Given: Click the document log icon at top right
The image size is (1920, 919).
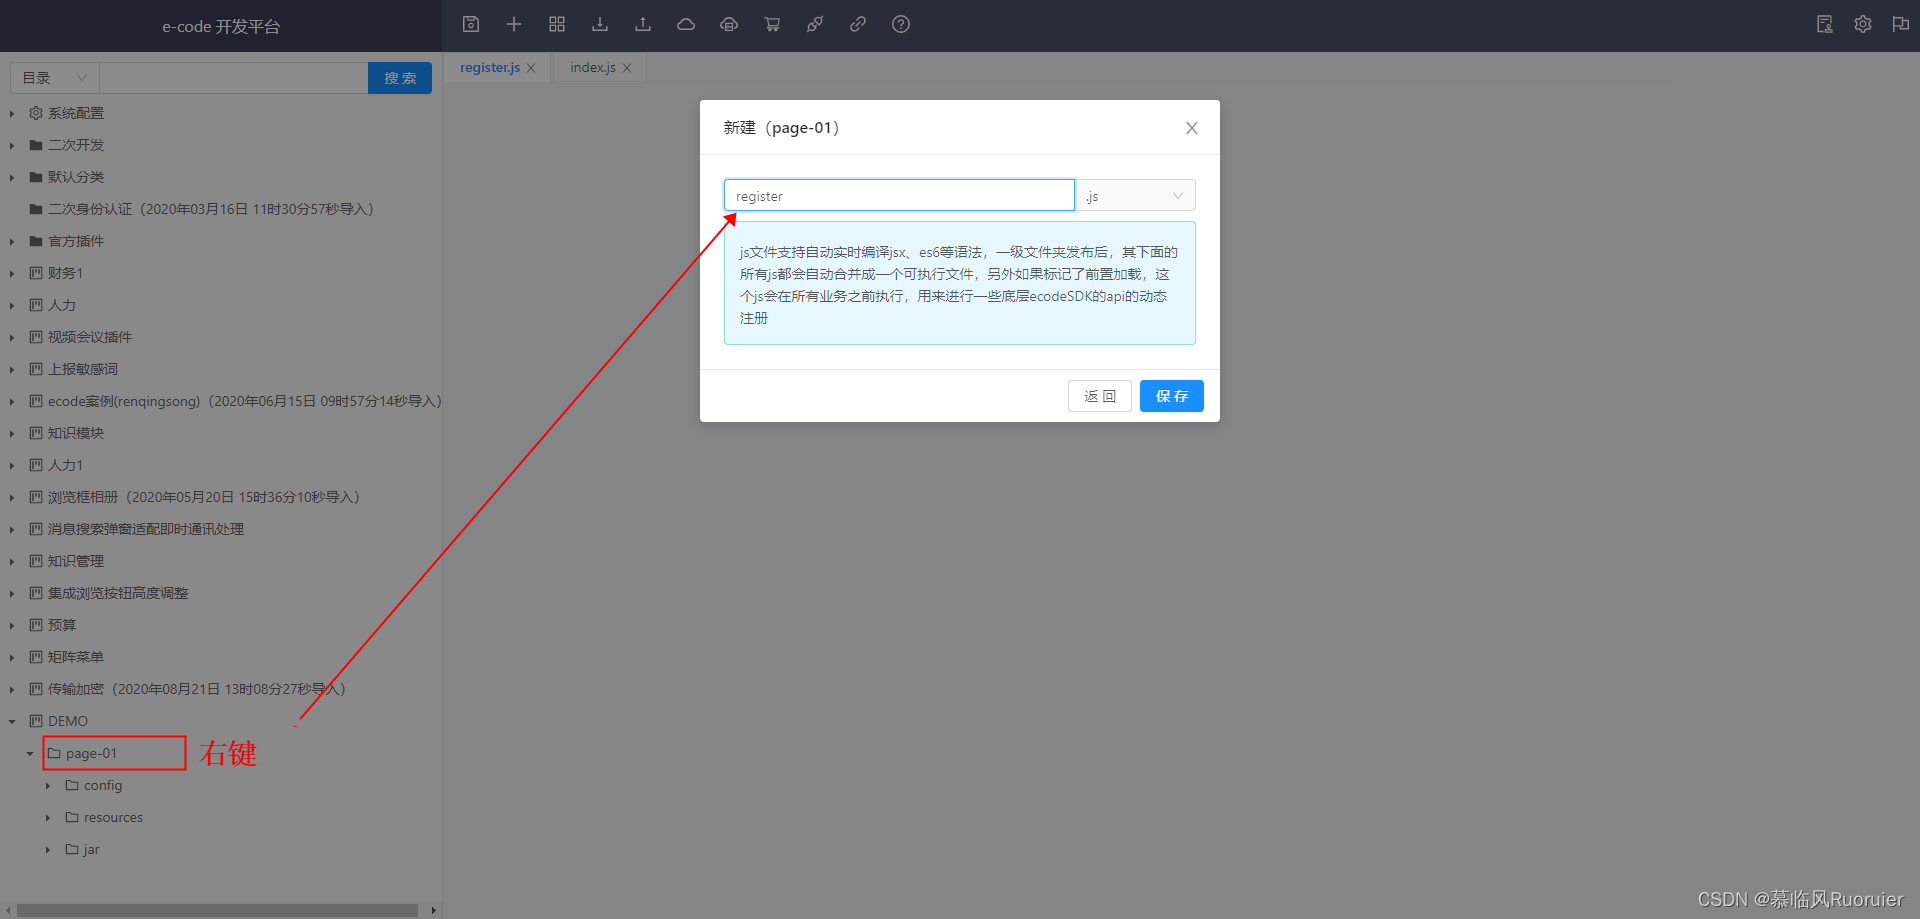Looking at the screenshot, I should pos(1825,24).
